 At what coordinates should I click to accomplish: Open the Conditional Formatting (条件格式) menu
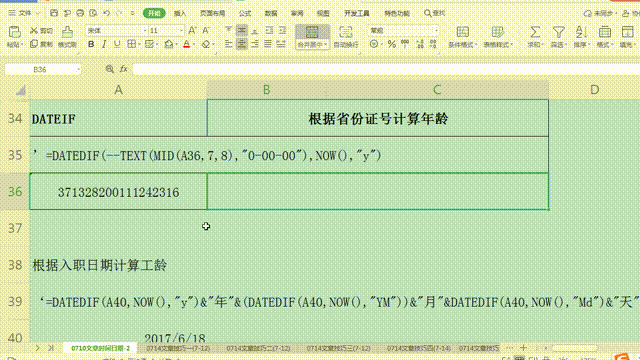pos(462,37)
